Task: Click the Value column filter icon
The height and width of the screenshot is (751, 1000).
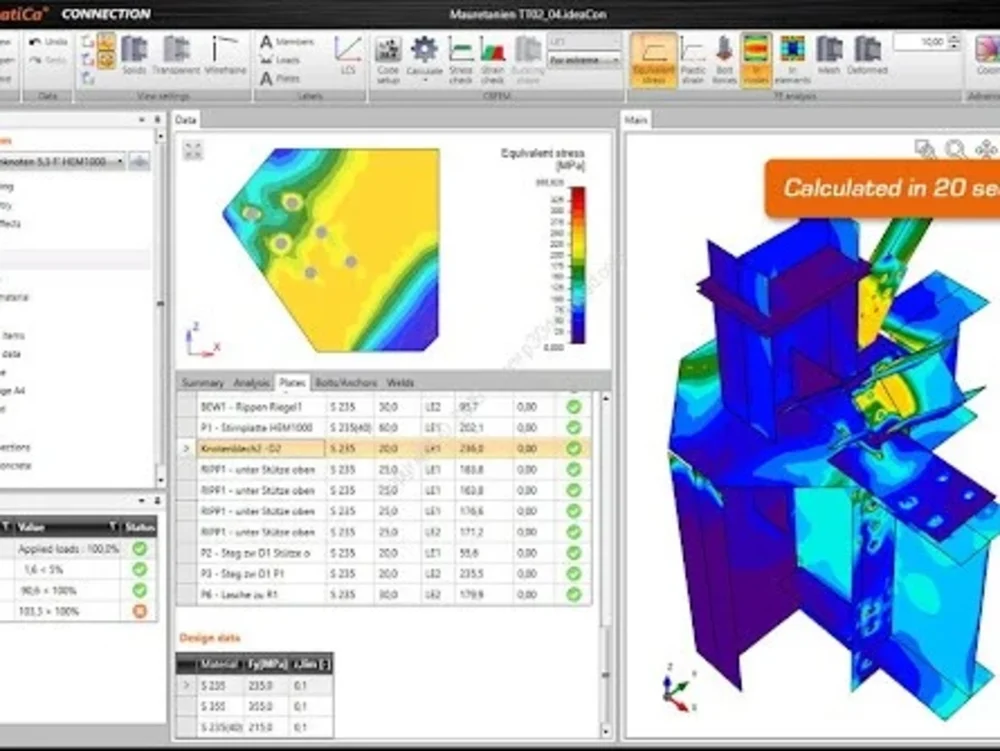Action: (112, 527)
